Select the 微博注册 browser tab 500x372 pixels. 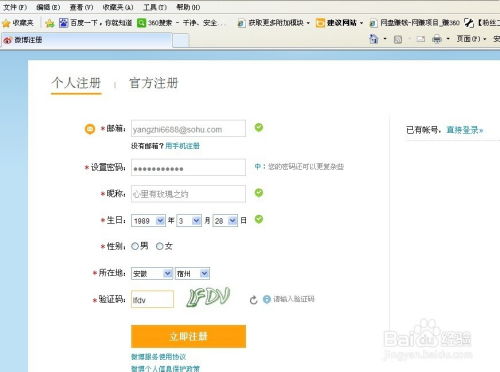point(86,40)
